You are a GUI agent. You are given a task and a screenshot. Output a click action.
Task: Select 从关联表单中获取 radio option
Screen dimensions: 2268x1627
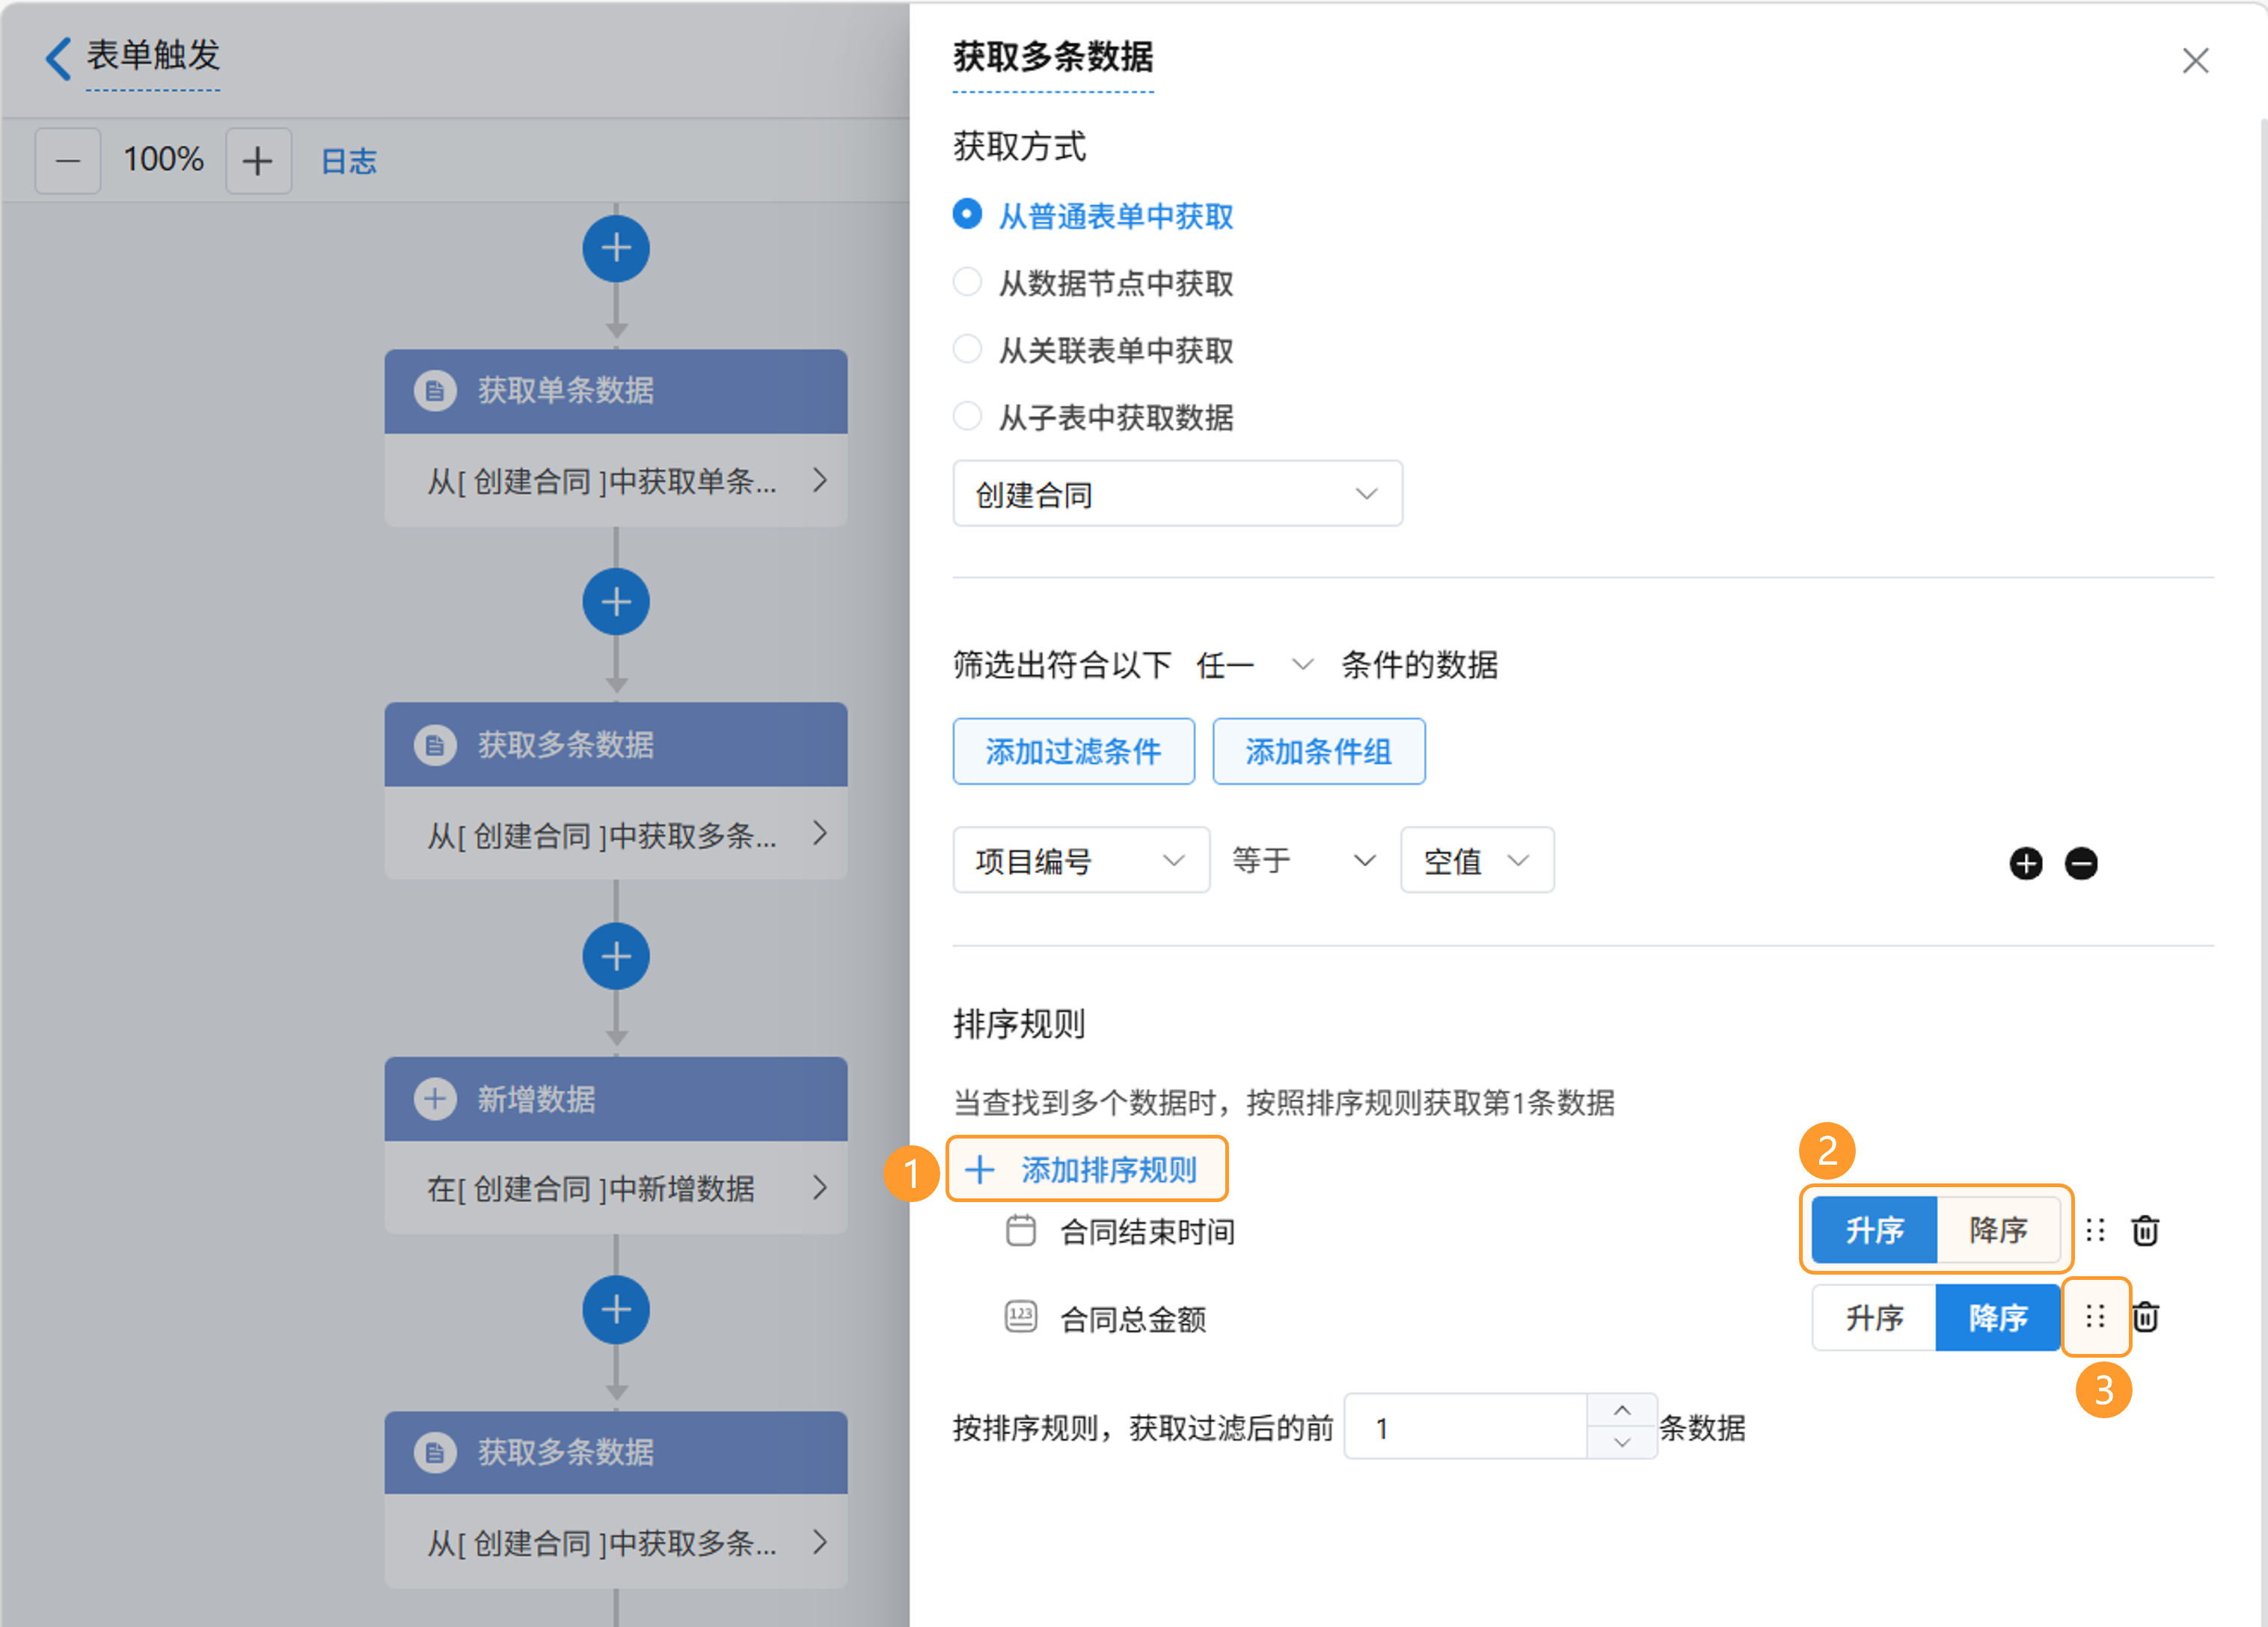click(x=967, y=350)
